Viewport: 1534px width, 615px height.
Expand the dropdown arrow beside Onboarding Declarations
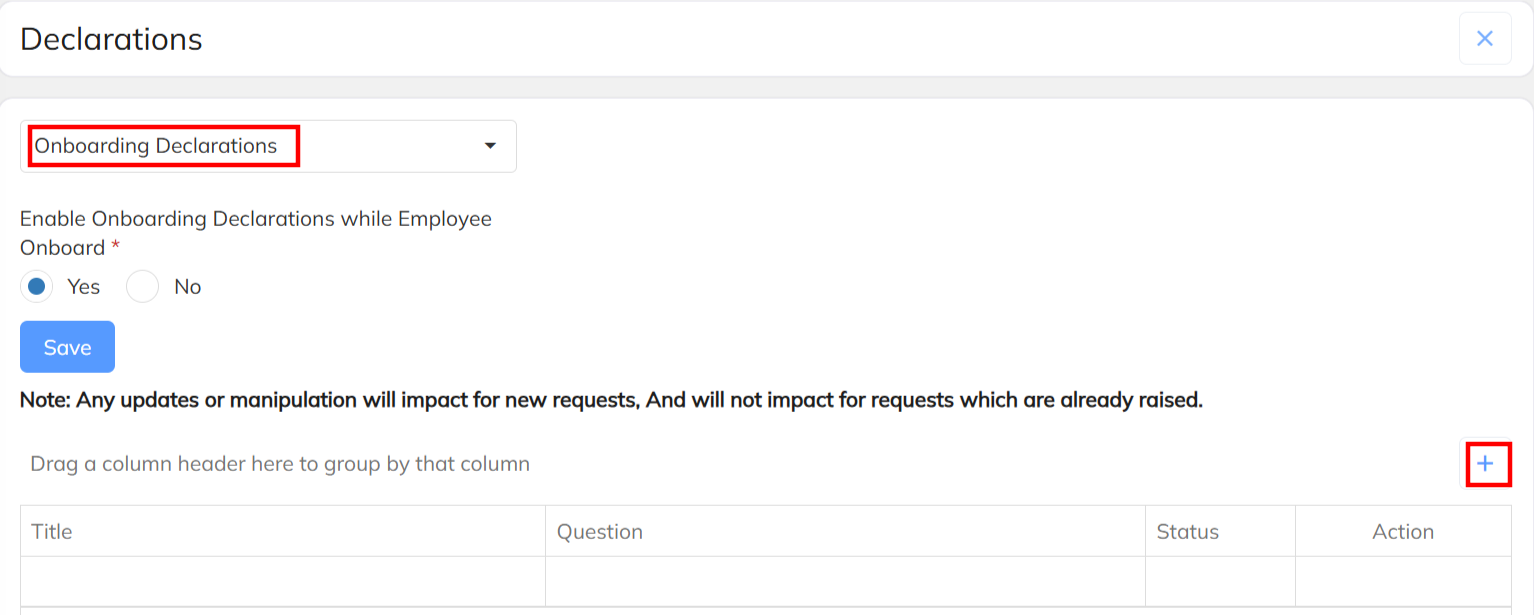pyautogui.click(x=490, y=146)
